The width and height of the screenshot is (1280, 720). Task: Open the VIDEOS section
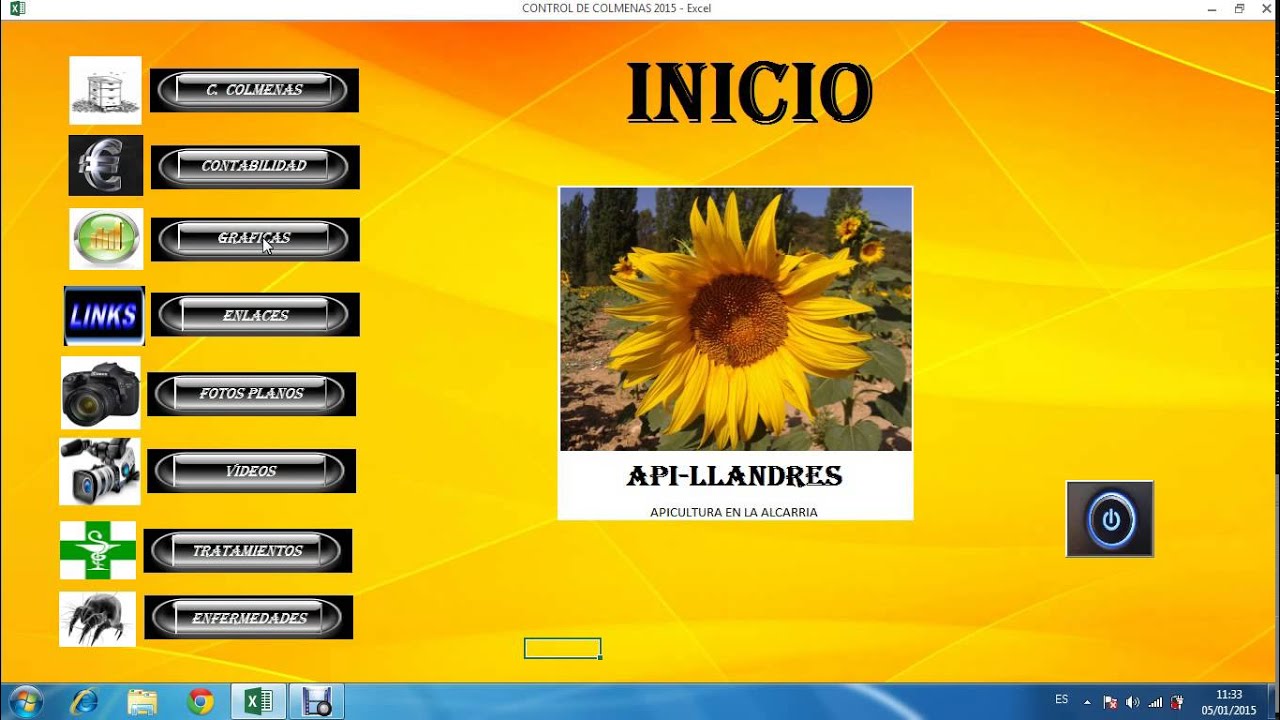tap(251, 471)
